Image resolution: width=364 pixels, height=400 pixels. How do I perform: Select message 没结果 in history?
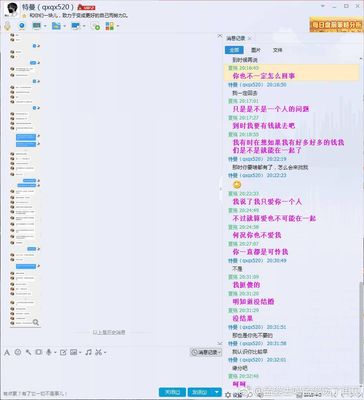[x=242, y=318]
